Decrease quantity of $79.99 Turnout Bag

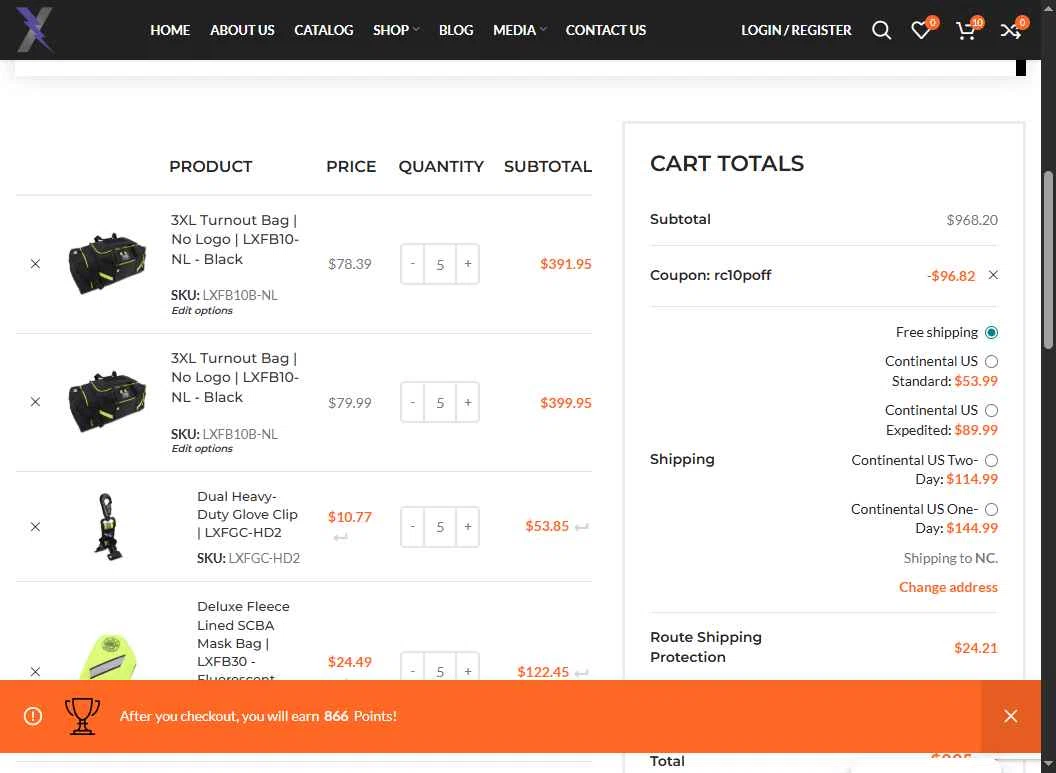(412, 402)
